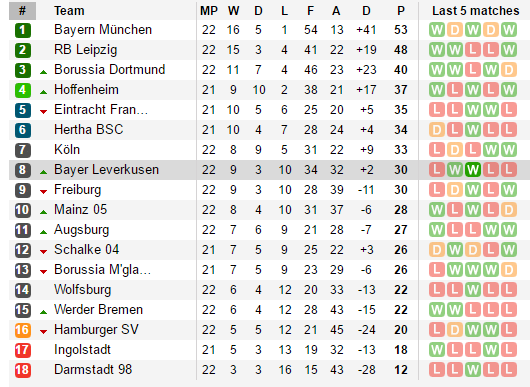Sort by the P points column header
Image resolution: width=530 pixels, height=387 pixels.
point(401,11)
